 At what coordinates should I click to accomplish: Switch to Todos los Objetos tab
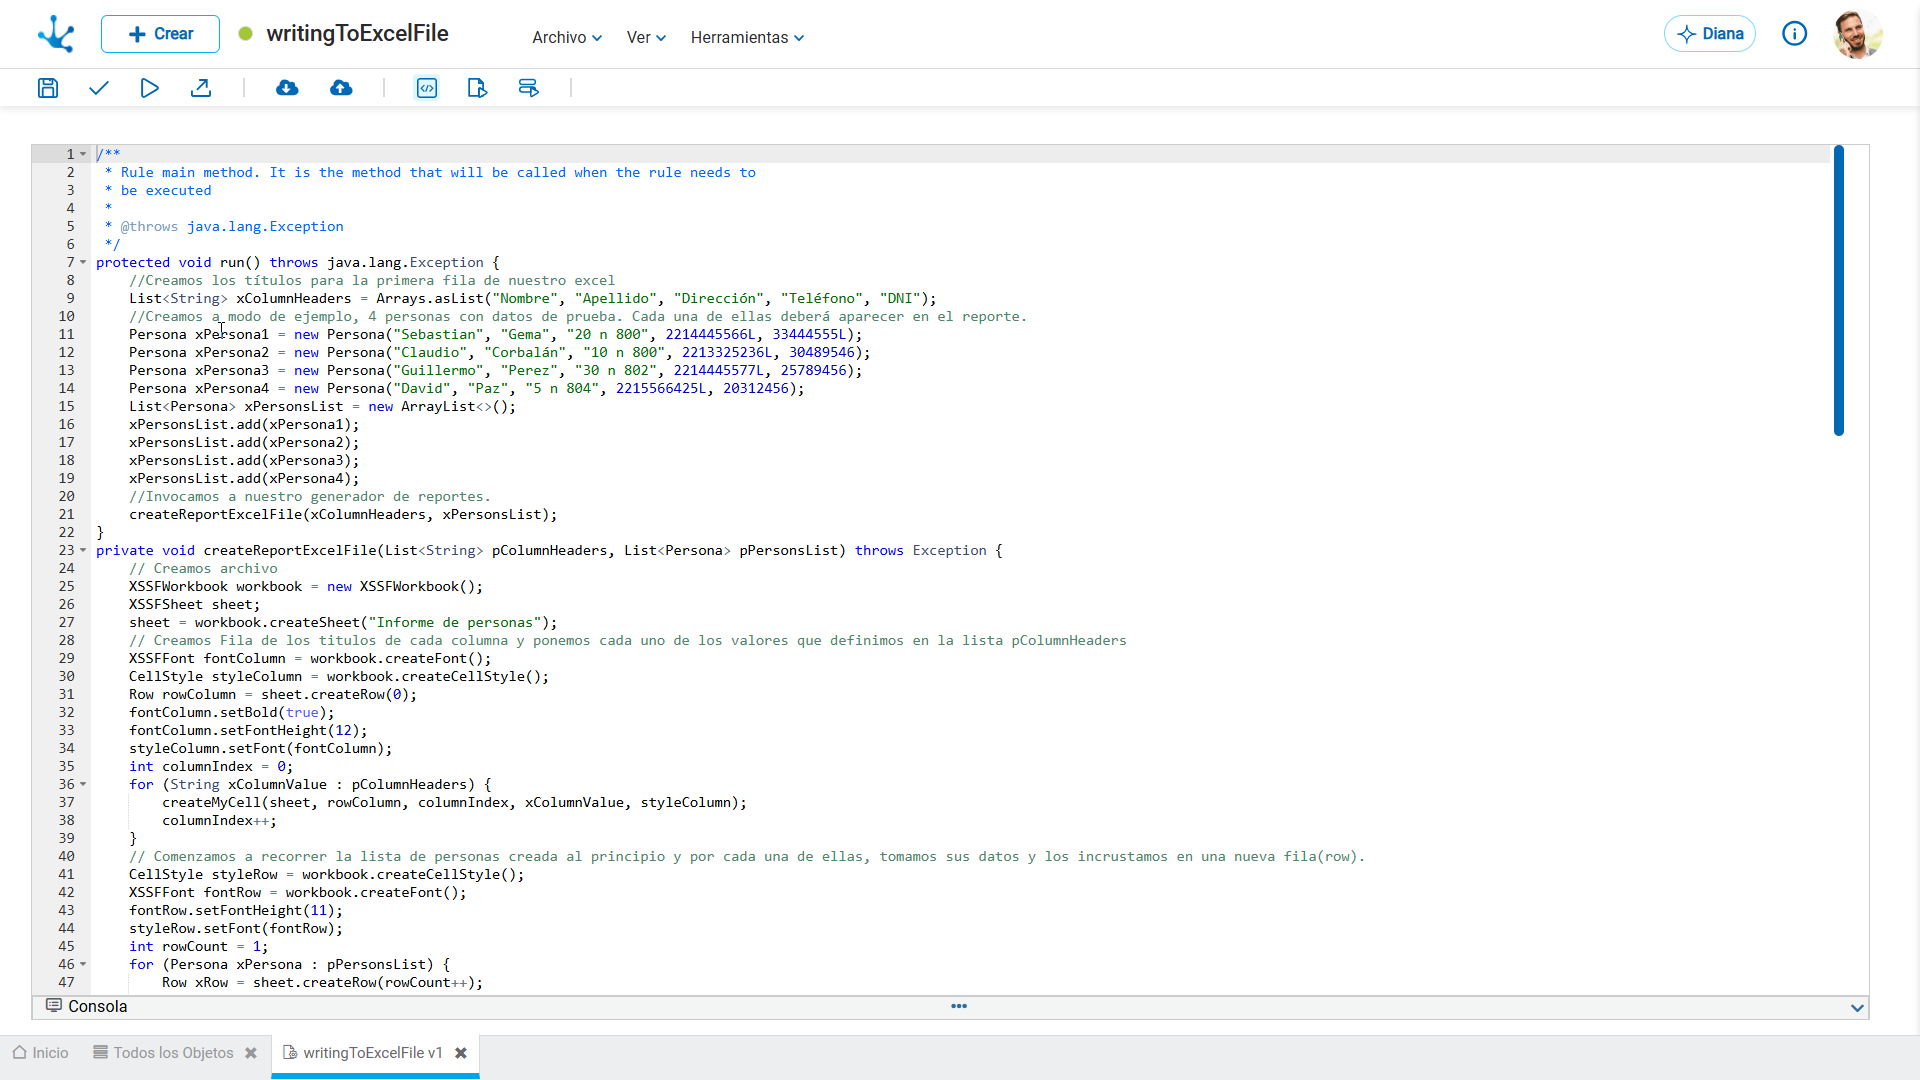click(x=173, y=1053)
